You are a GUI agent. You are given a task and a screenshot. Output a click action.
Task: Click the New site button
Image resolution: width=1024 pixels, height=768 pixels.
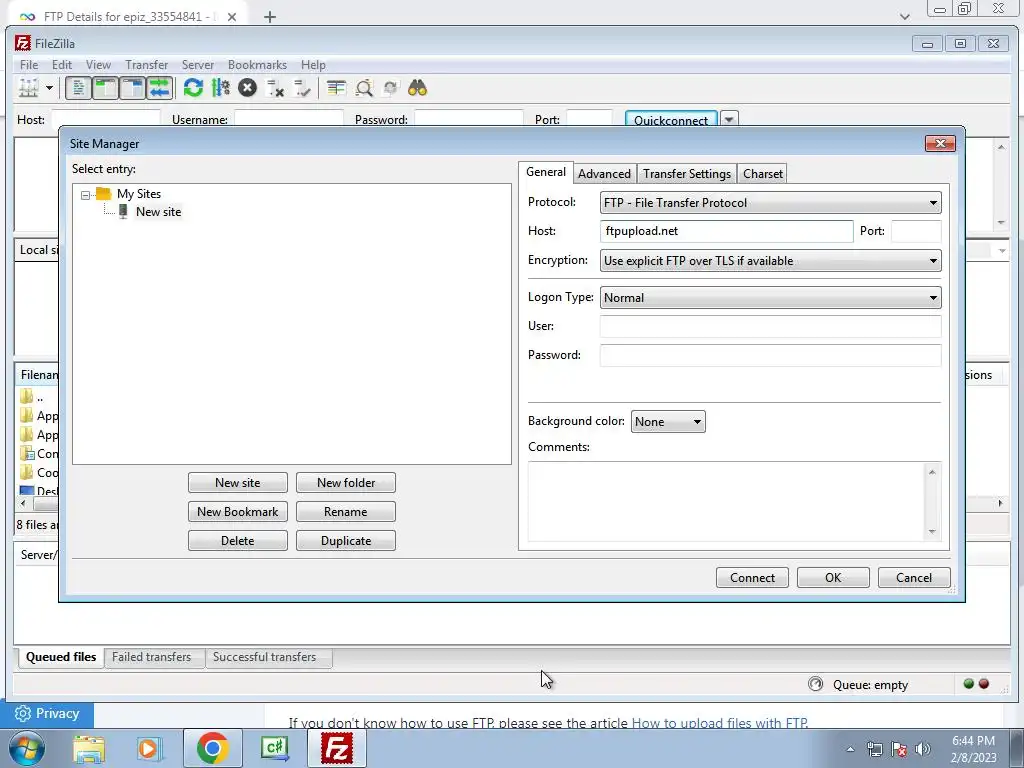point(238,483)
